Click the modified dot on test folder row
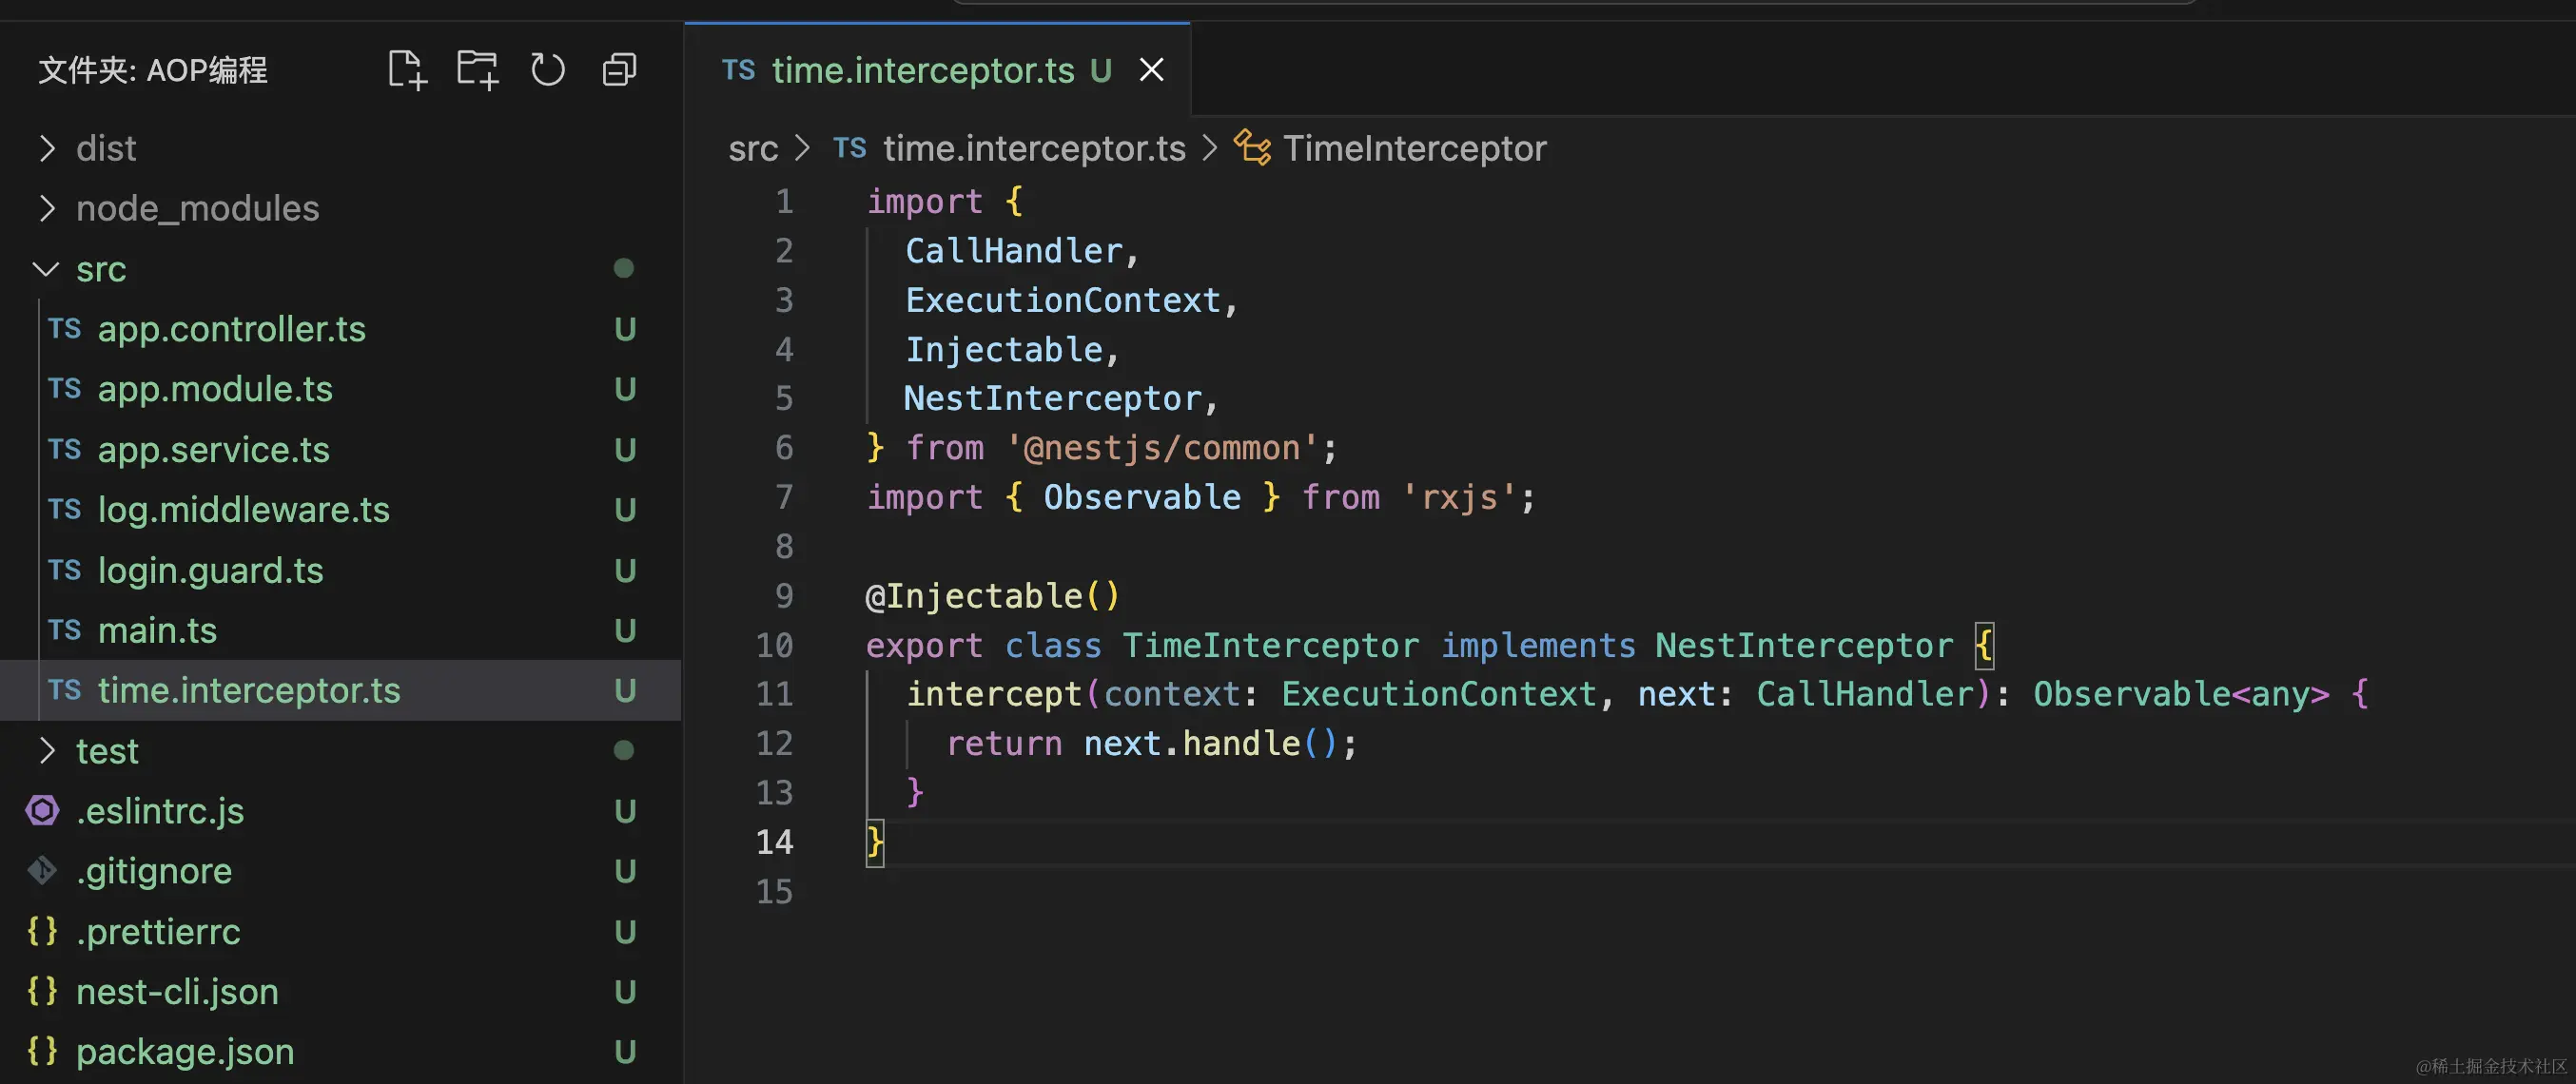Viewport: 2576px width, 1084px height. tap(623, 750)
